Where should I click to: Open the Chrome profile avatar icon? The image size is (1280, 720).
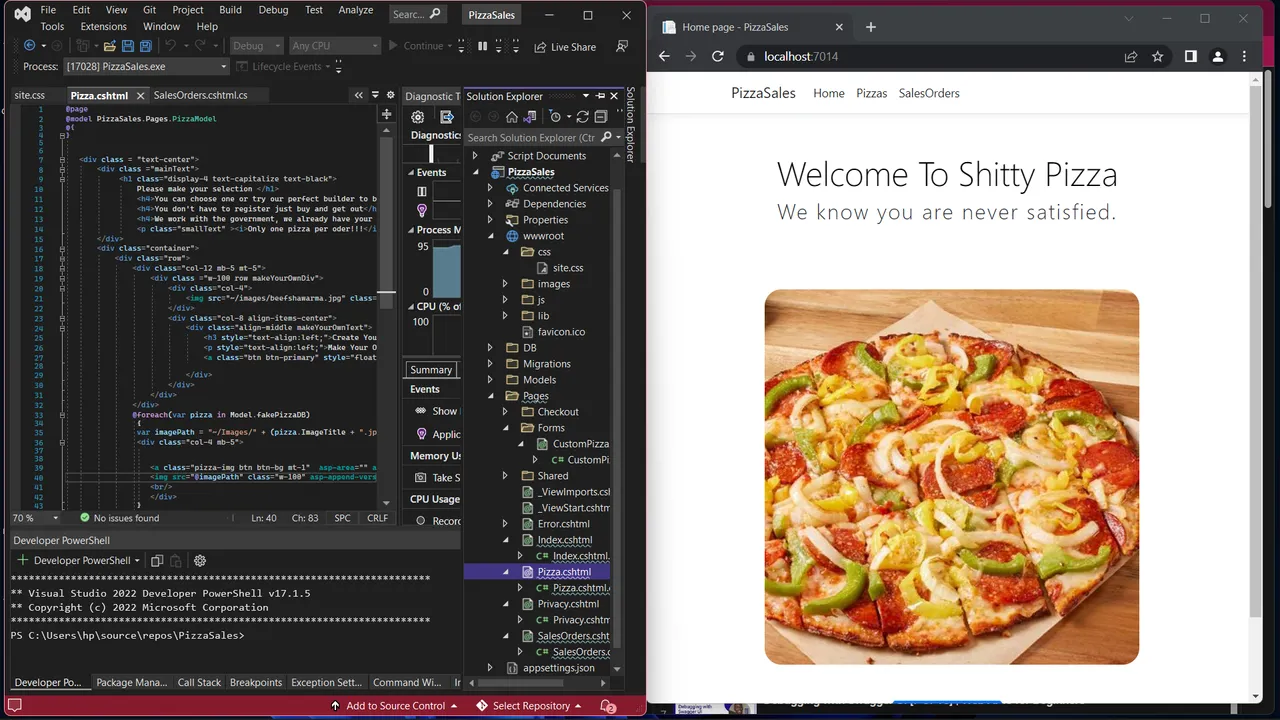pyautogui.click(x=1218, y=57)
